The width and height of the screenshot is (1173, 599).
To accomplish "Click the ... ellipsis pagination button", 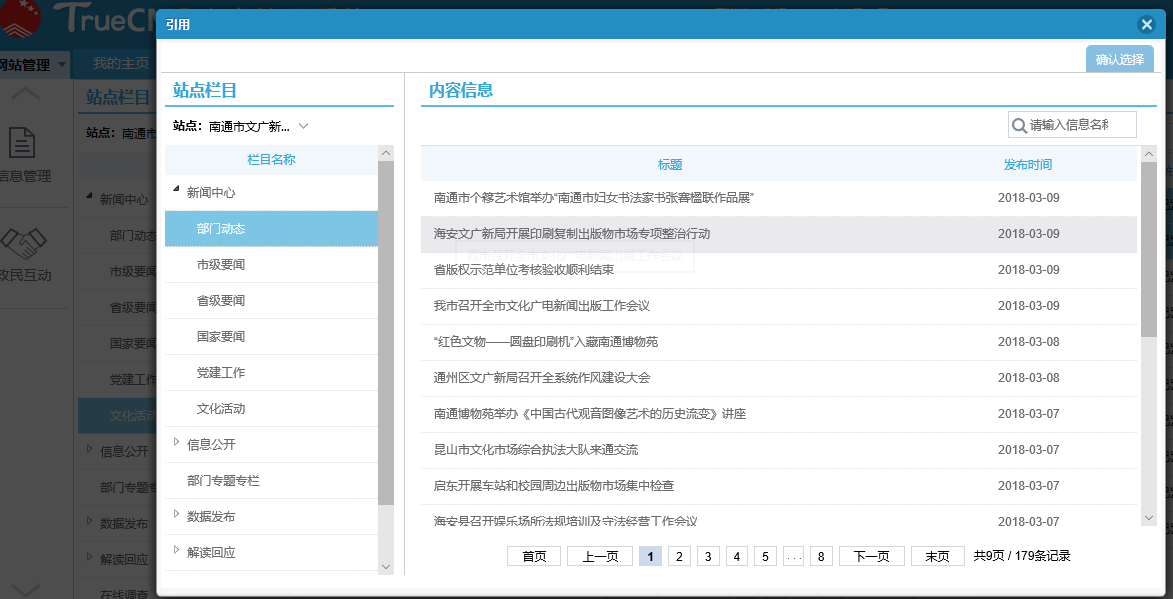I will click(x=794, y=556).
